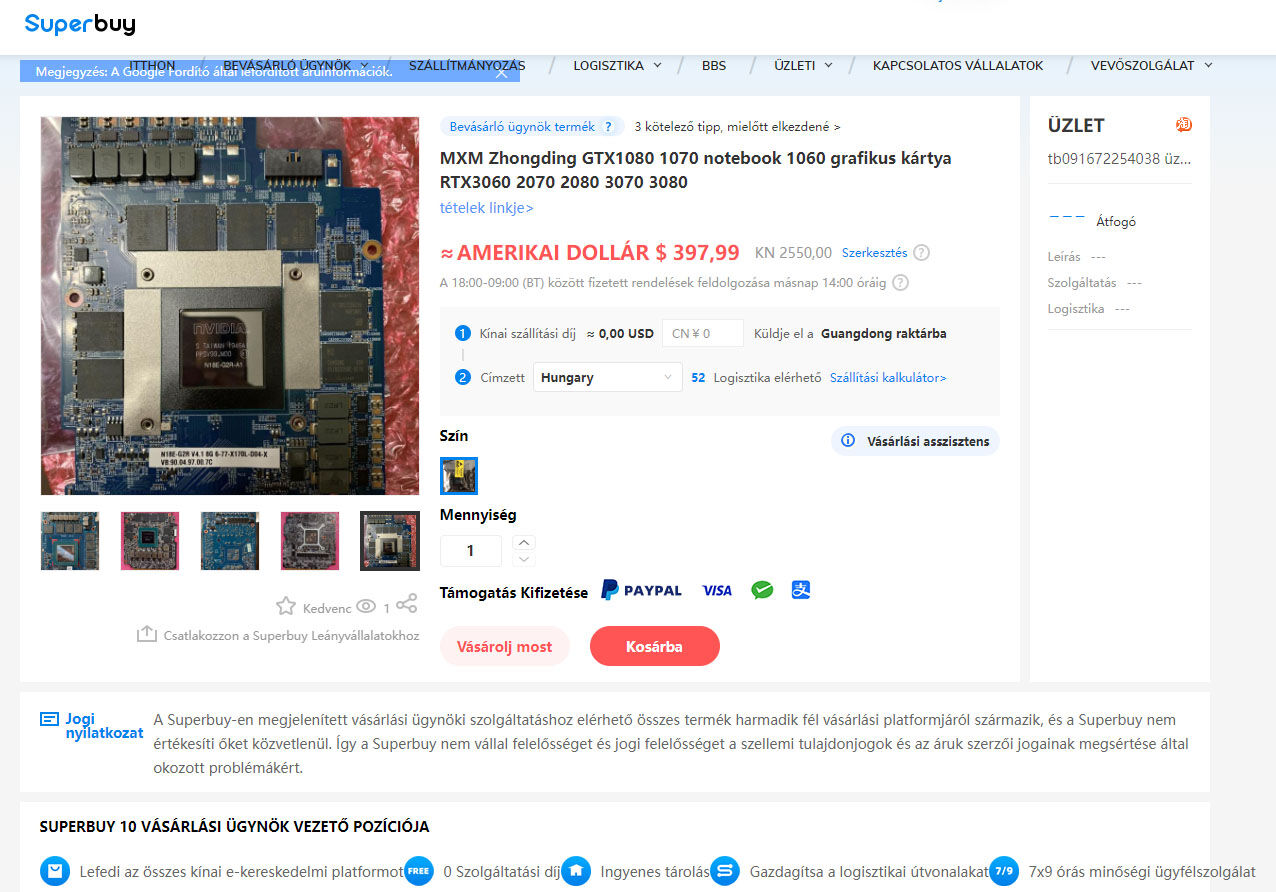Select the Szín color option swatch

[459, 476]
